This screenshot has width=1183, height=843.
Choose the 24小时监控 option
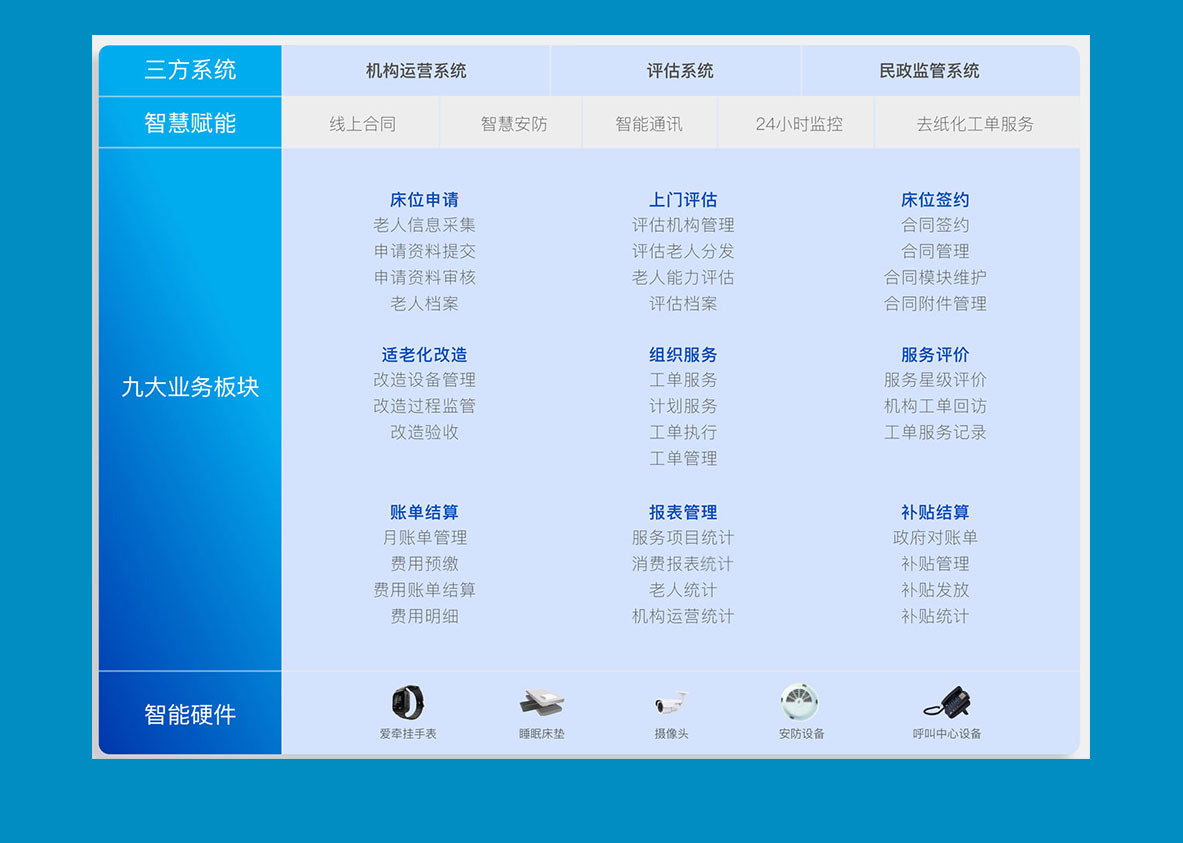coord(799,124)
